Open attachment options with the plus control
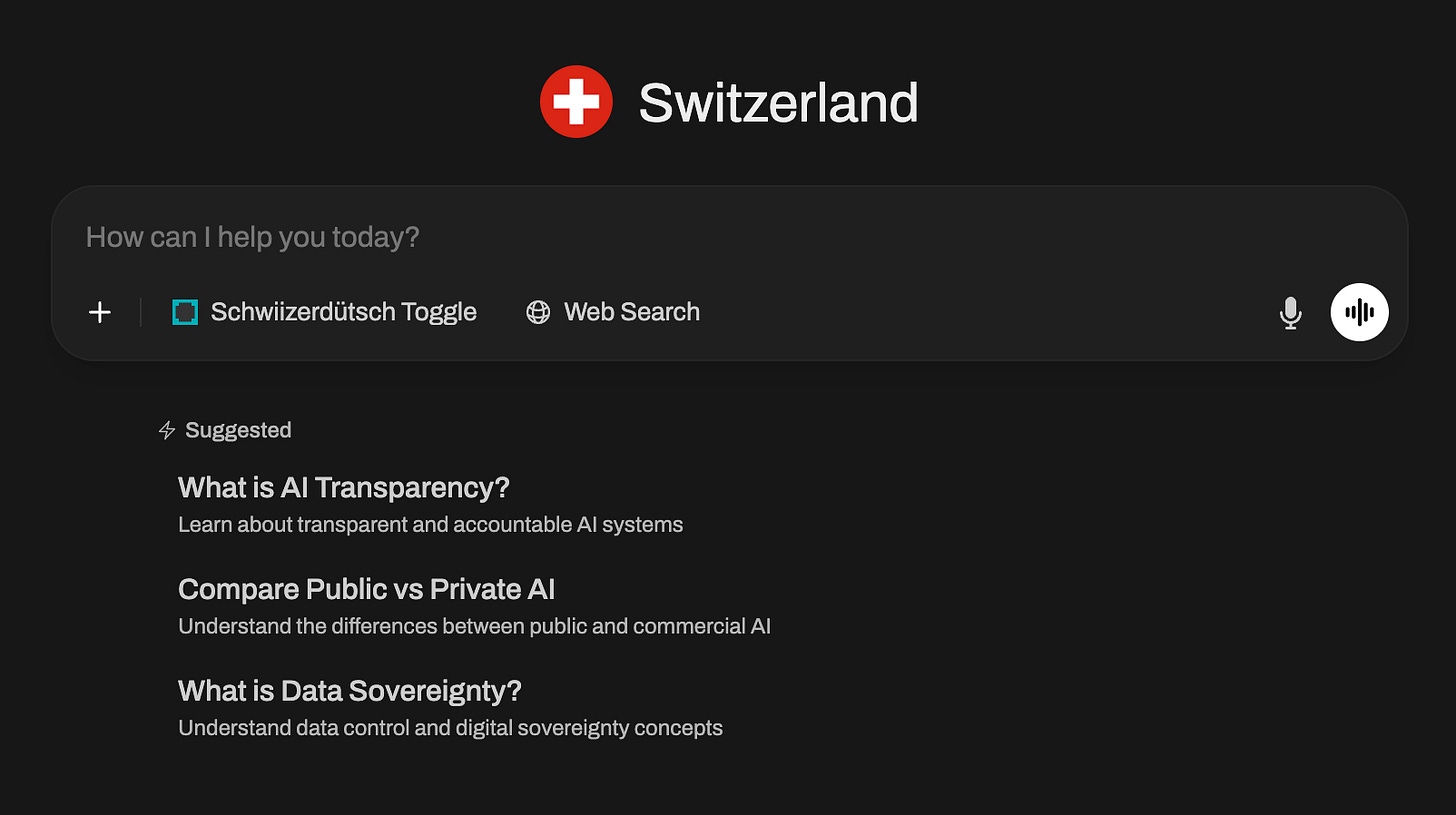The image size is (1456, 815). [x=99, y=312]
